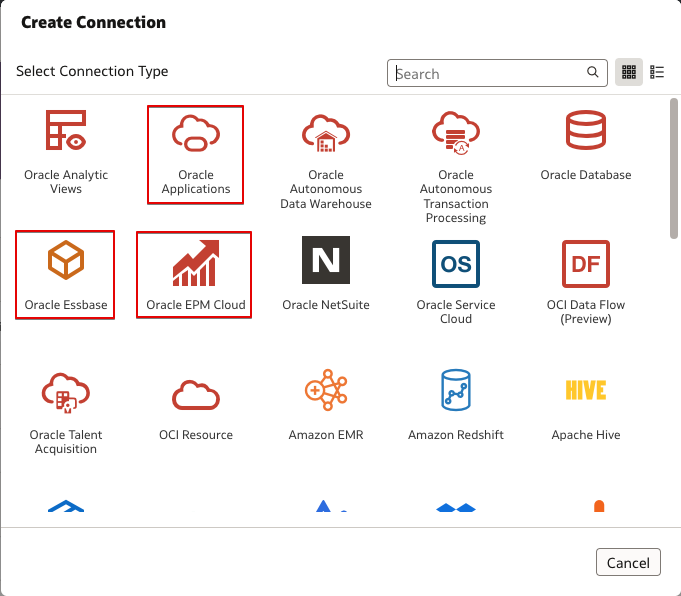Viewport: 681px width, 596px height.
Task: Open Oracle EPM Cloud connection
Action: [196, 273]
